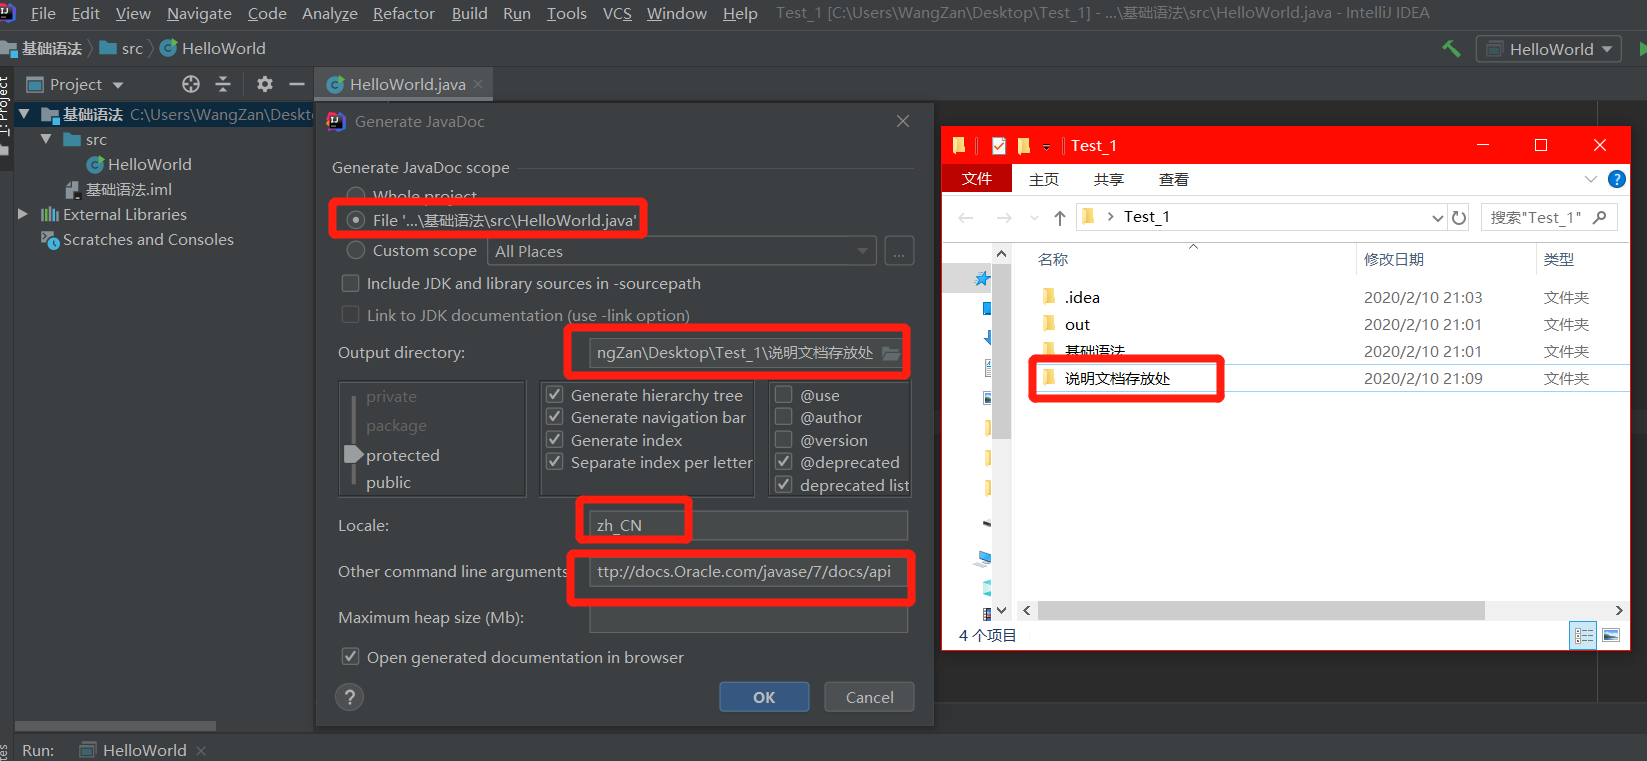This screenshot has width=1647, height=761.
Task: Toggle Generate navigation bar checkbox
Action: point(554,417)
